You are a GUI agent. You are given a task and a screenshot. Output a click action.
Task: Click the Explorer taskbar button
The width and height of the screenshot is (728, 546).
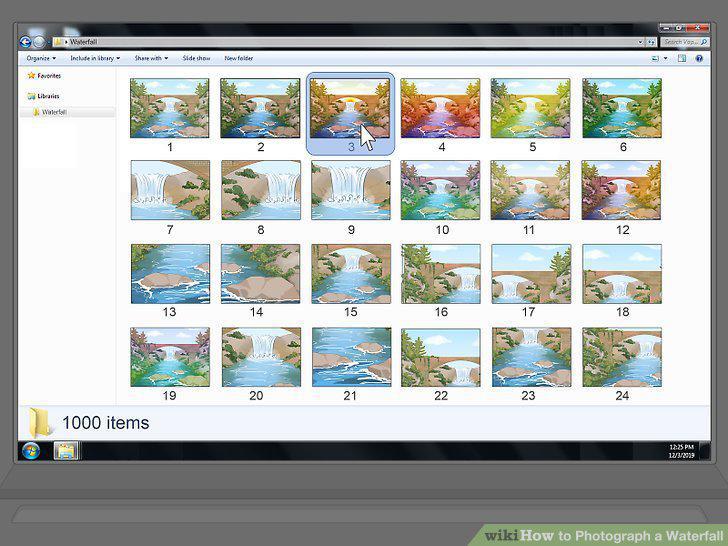coord(66,451)
